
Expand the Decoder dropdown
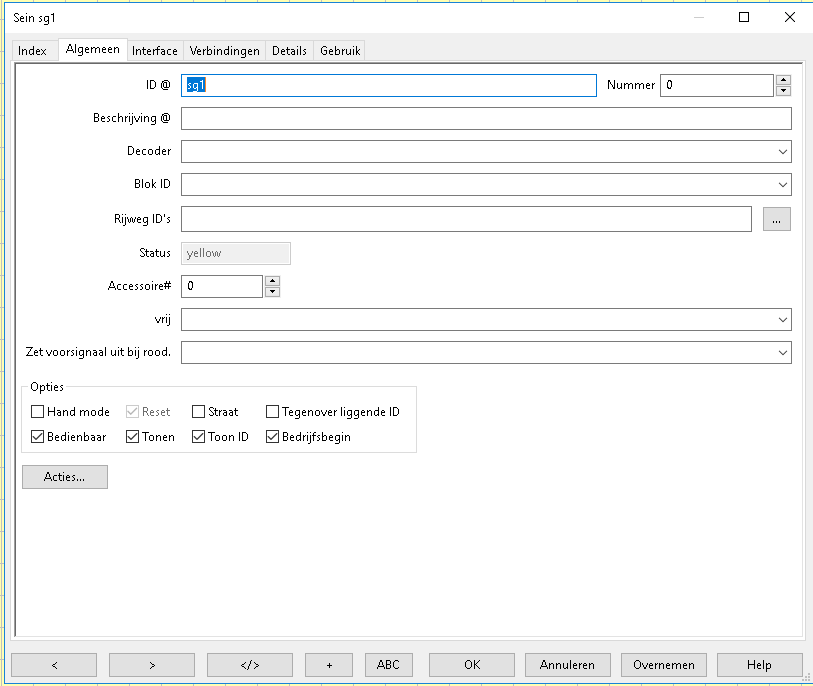781,152
